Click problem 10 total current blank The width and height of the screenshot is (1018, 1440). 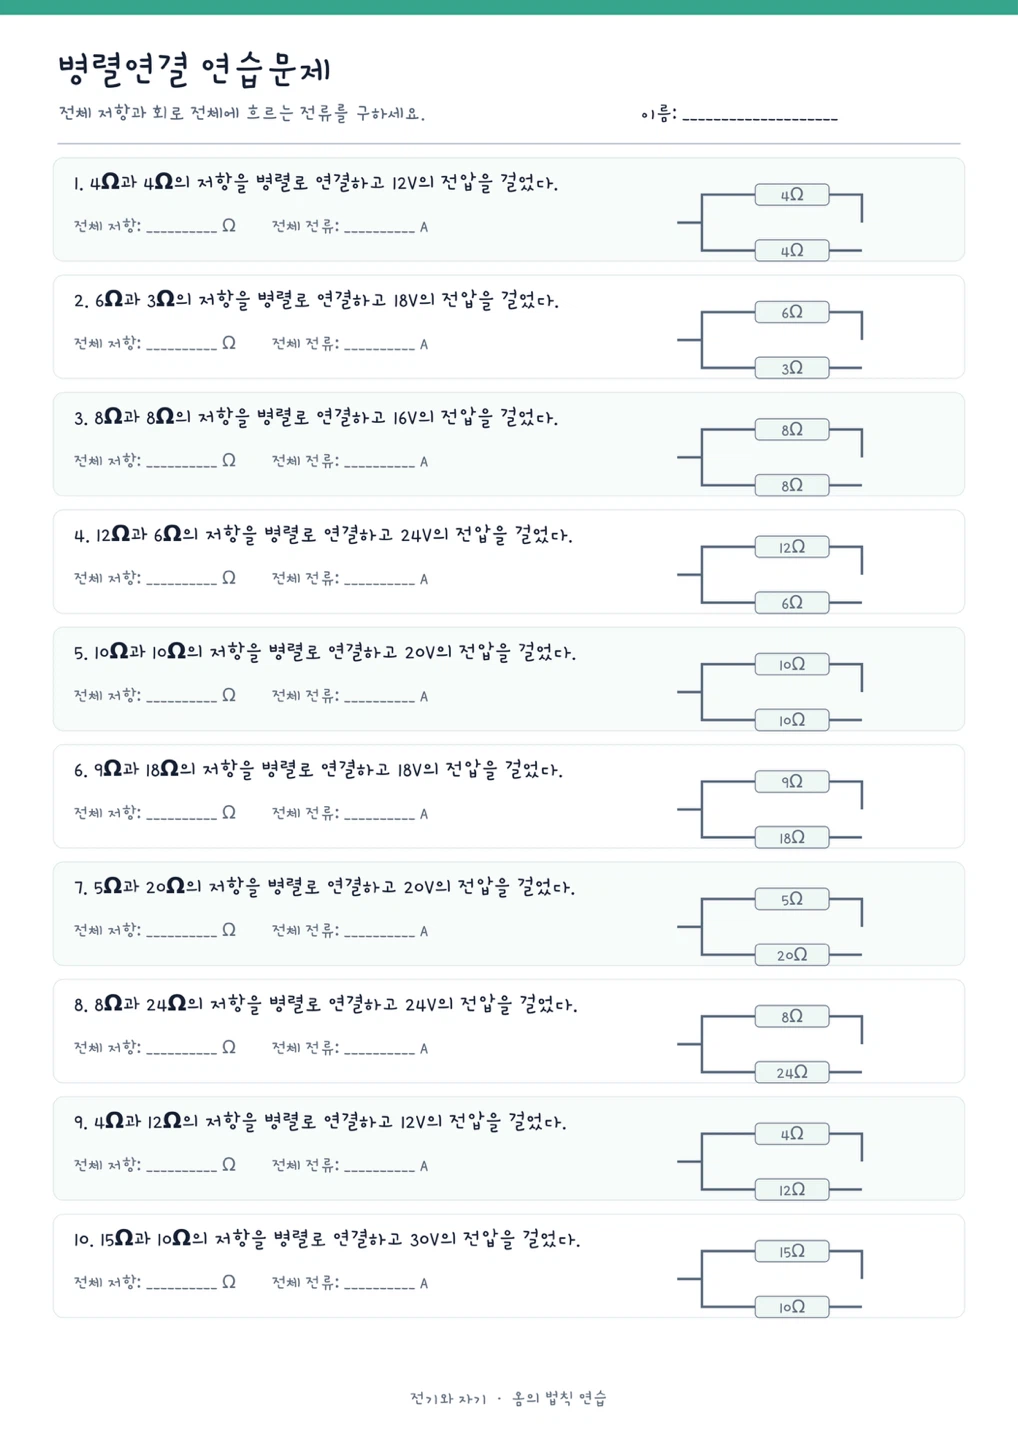(x=380, y=1284)
